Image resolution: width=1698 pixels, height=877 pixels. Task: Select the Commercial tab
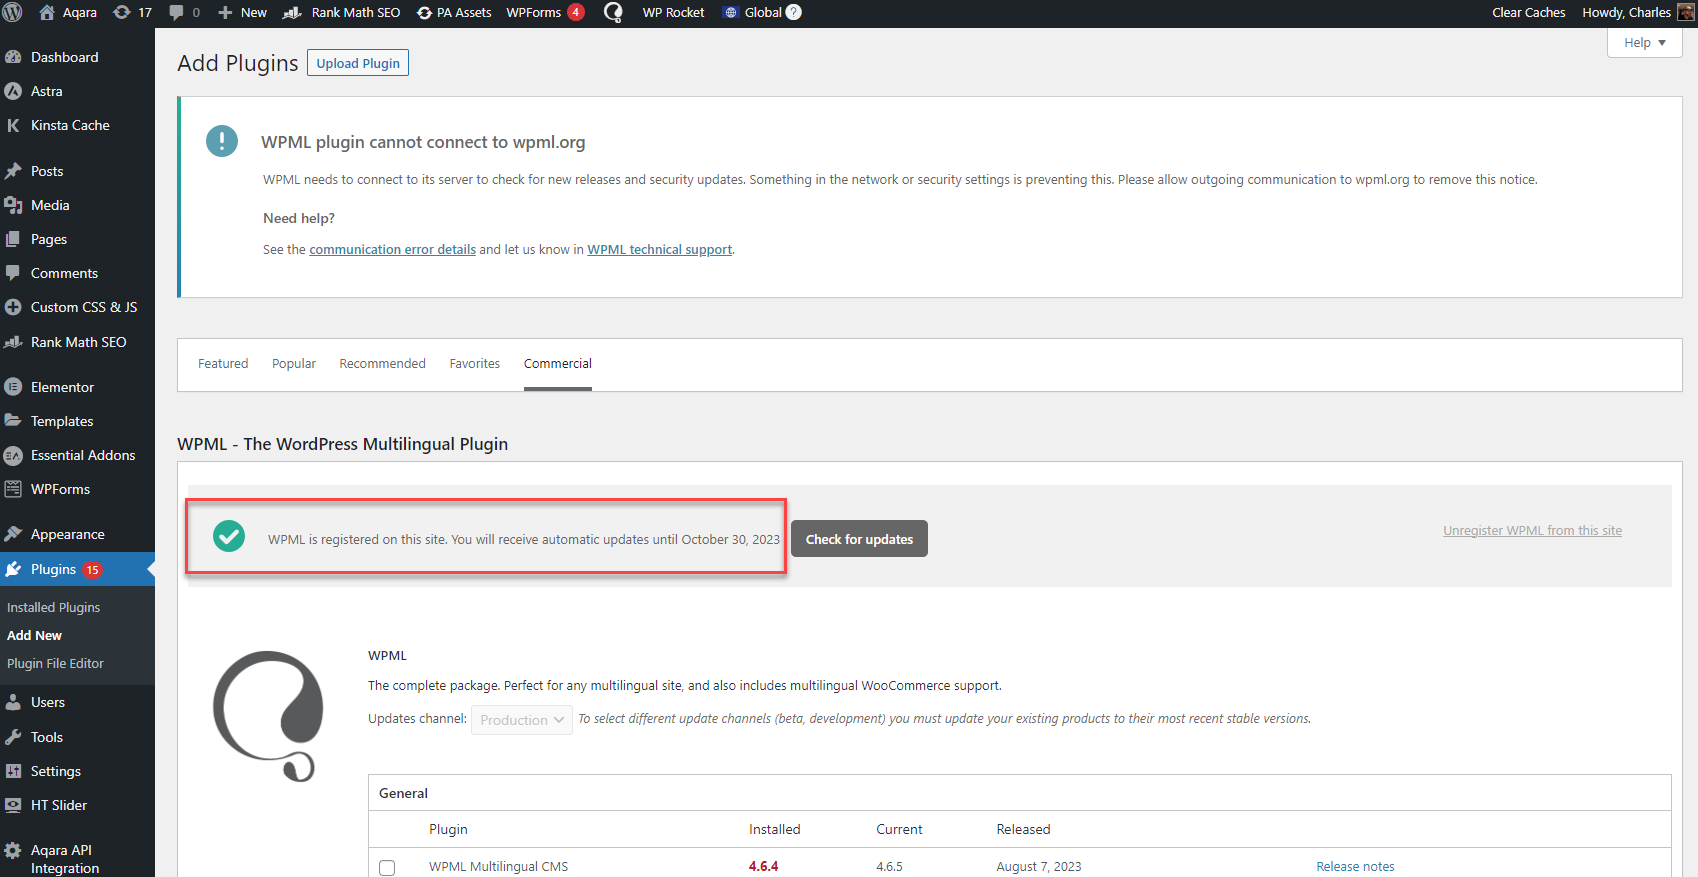tap(558, 363)
